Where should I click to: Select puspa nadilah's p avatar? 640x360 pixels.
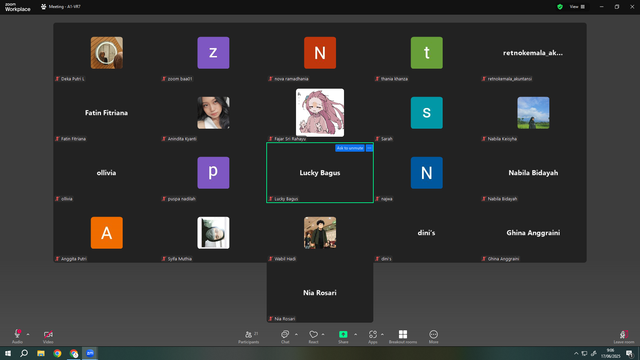[213, 173]
